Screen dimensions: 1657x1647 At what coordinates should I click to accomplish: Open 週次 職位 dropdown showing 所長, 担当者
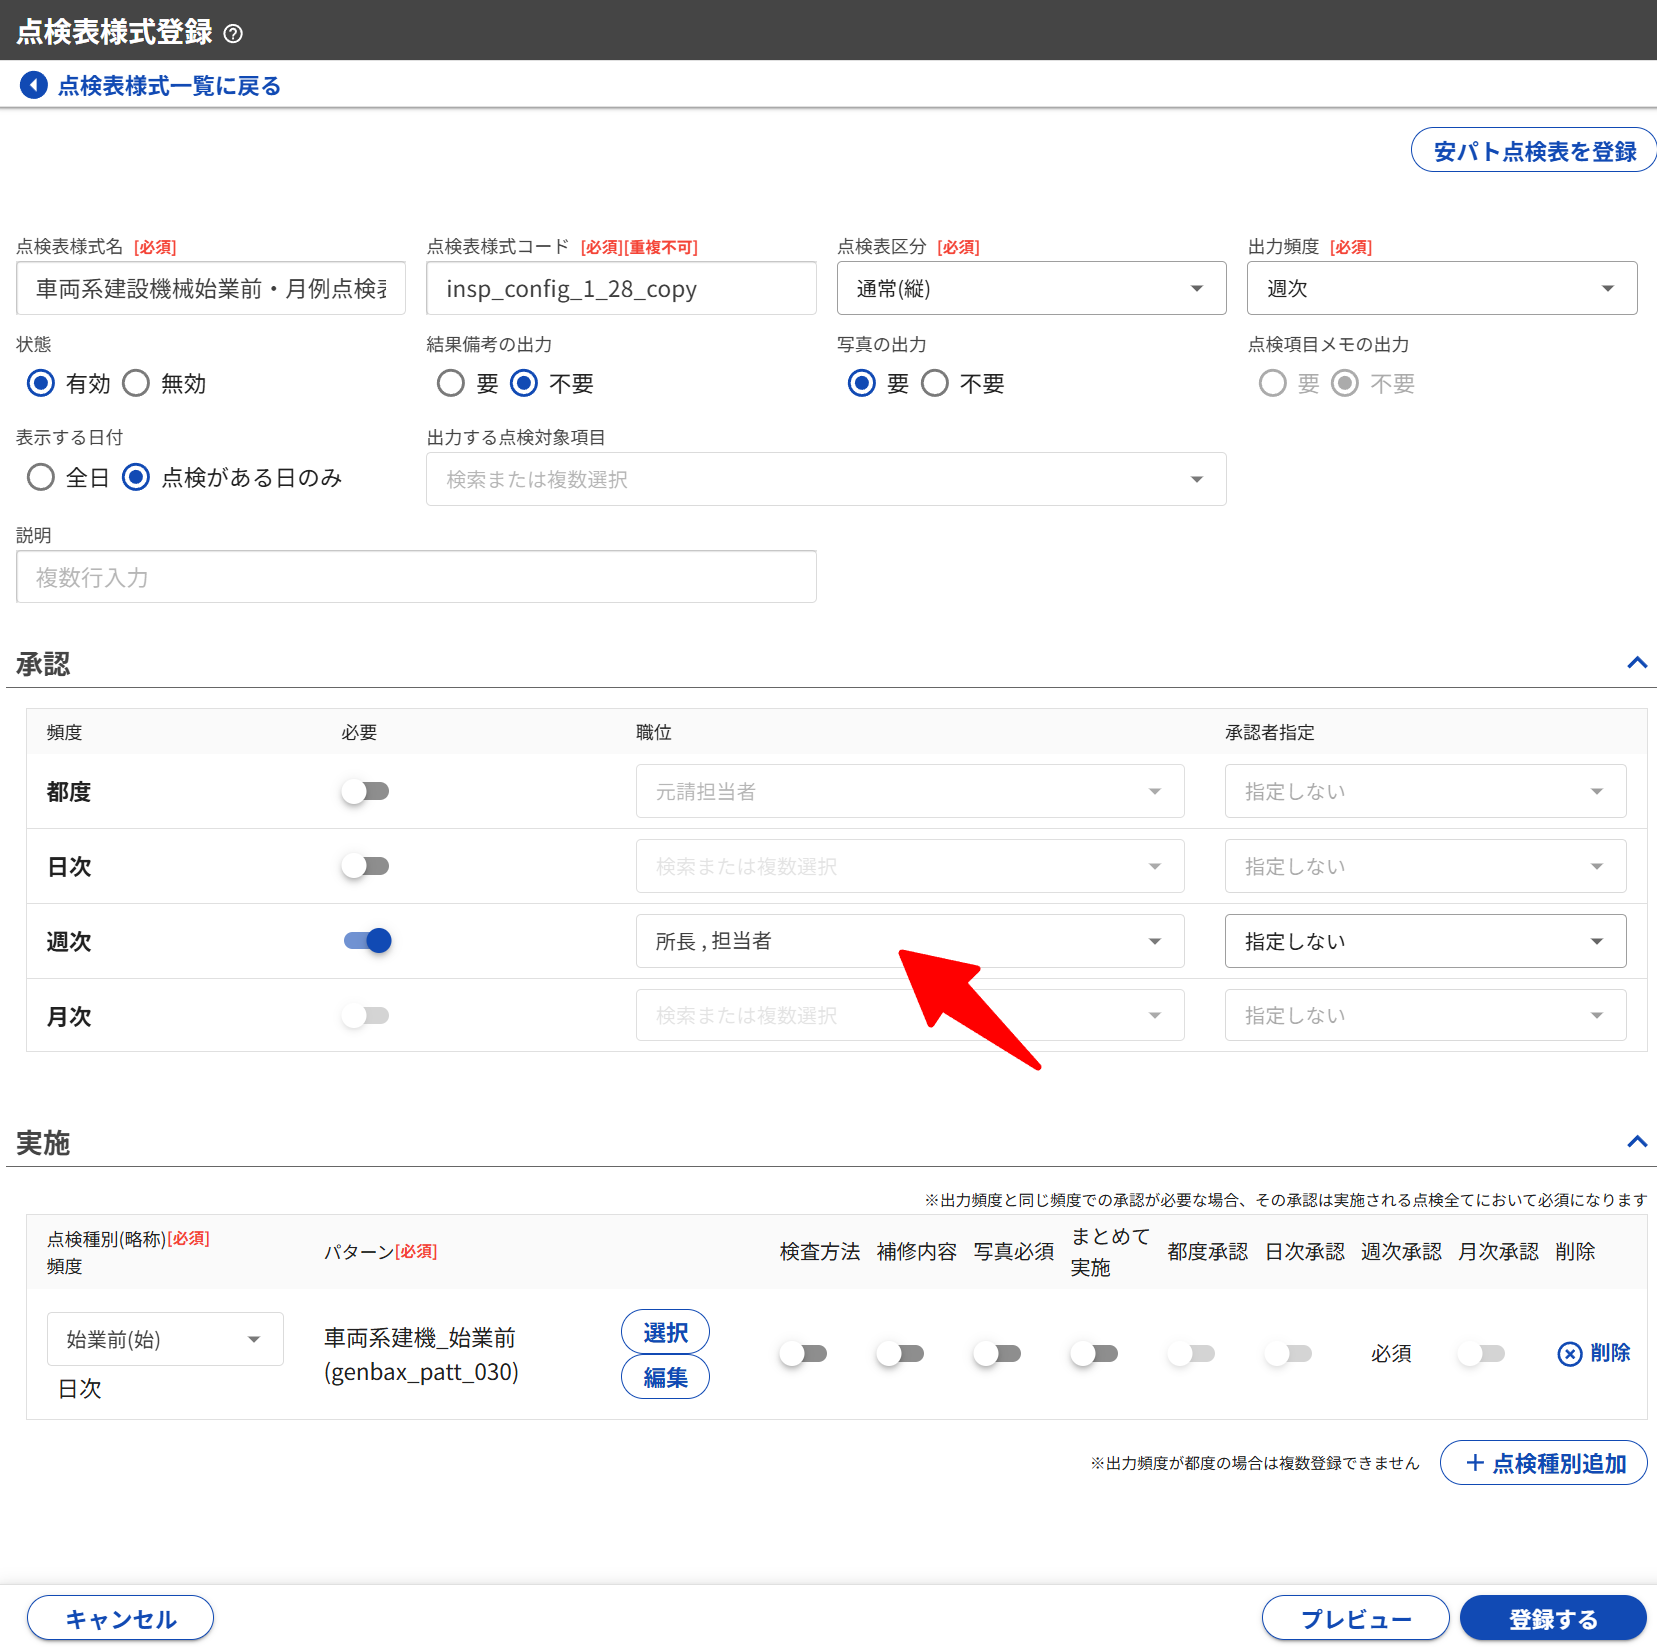[x=910, y=941]
